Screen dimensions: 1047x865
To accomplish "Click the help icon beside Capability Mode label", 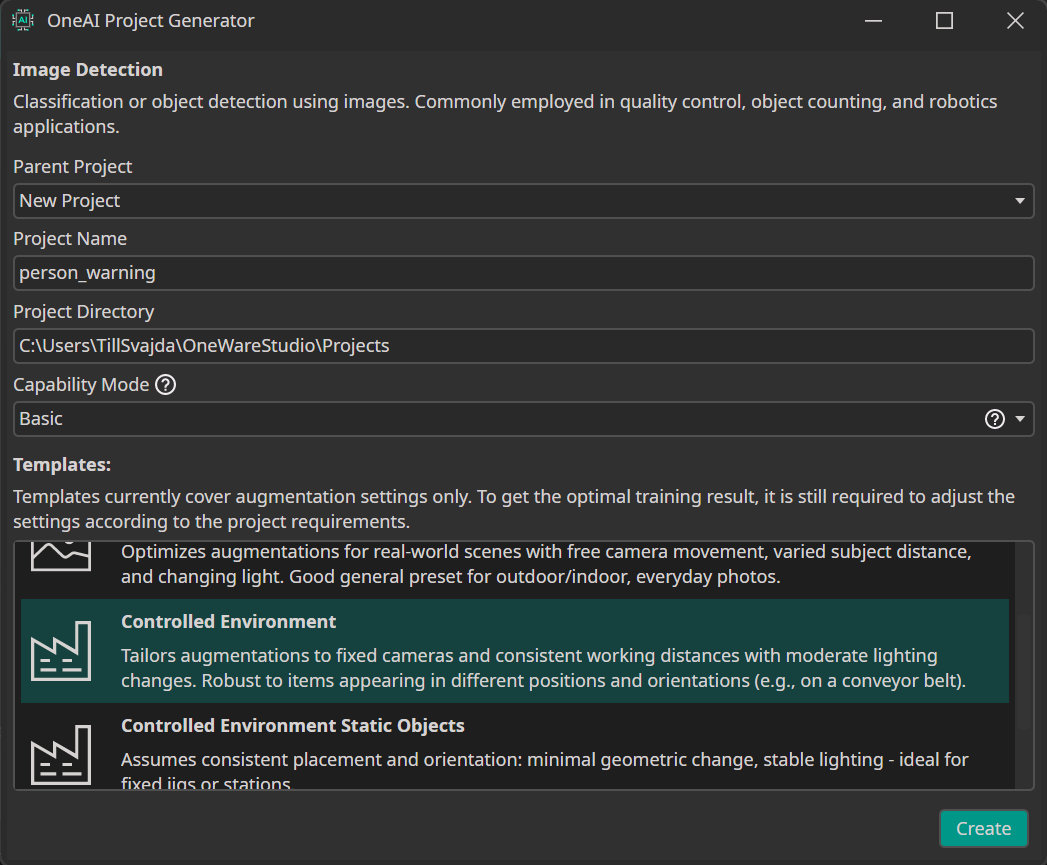I will point(166,385).
